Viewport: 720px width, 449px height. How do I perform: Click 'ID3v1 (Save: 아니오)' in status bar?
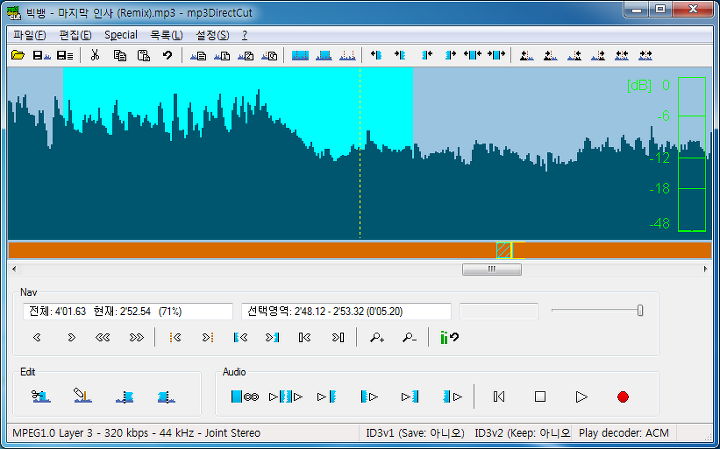415,433
